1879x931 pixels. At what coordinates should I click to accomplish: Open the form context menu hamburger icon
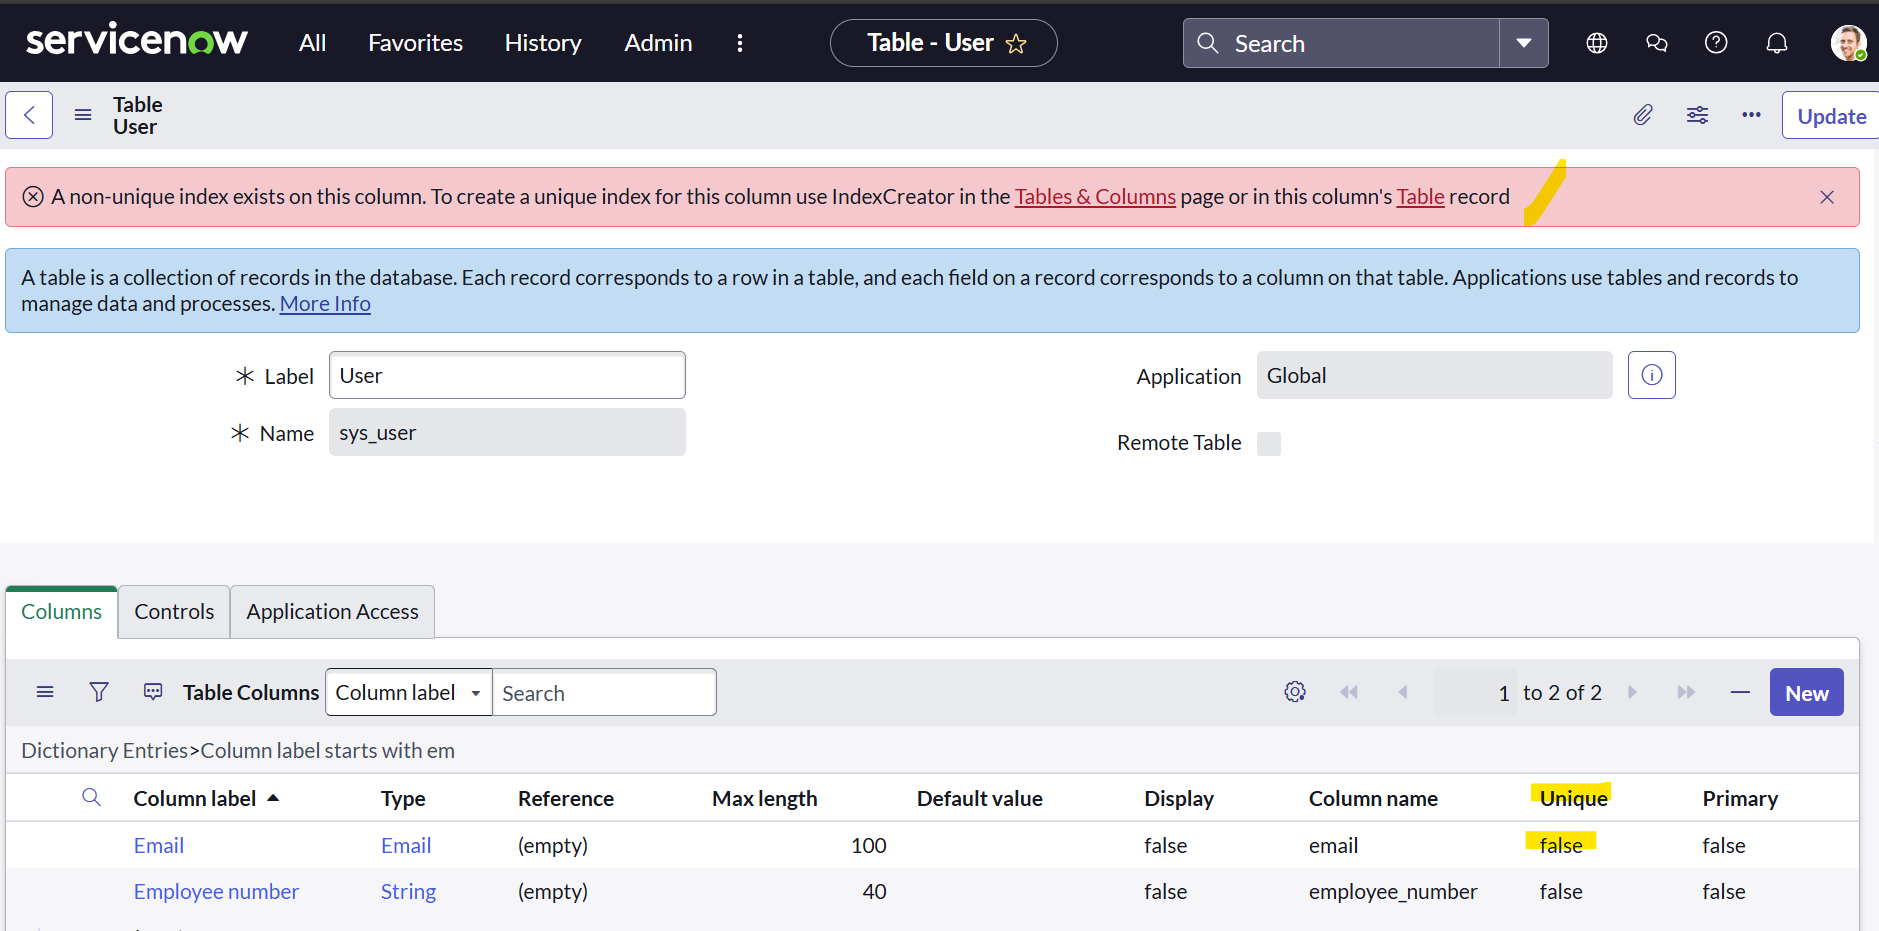pyautogui.click(x=83, y=115)
